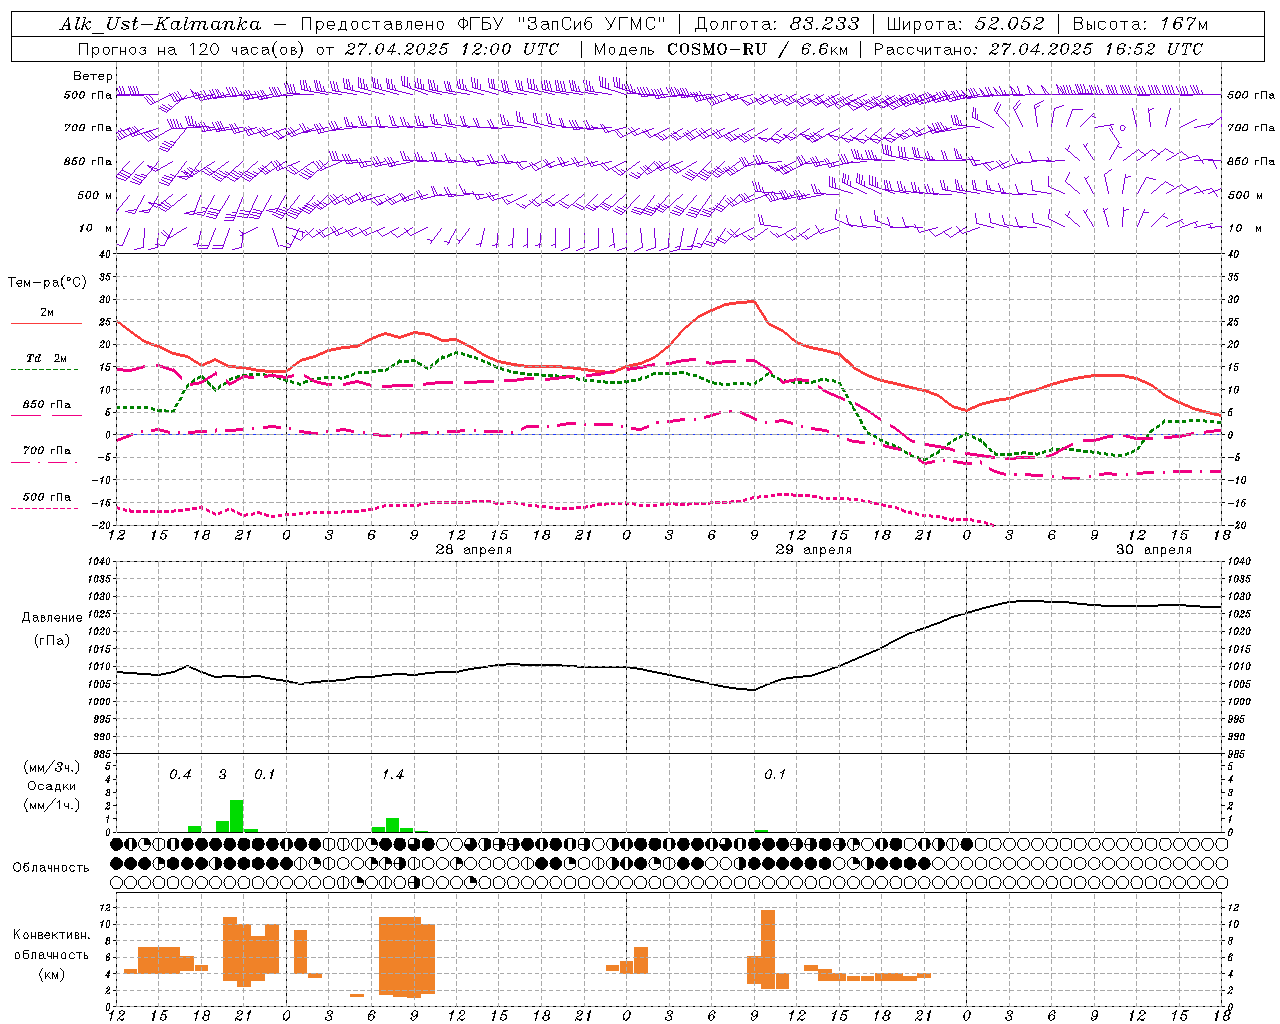Image resolution: width=1280 pixels, height=1024 pixels.
Task: Click the '29 апреля' date label
Action: point(814,550)
